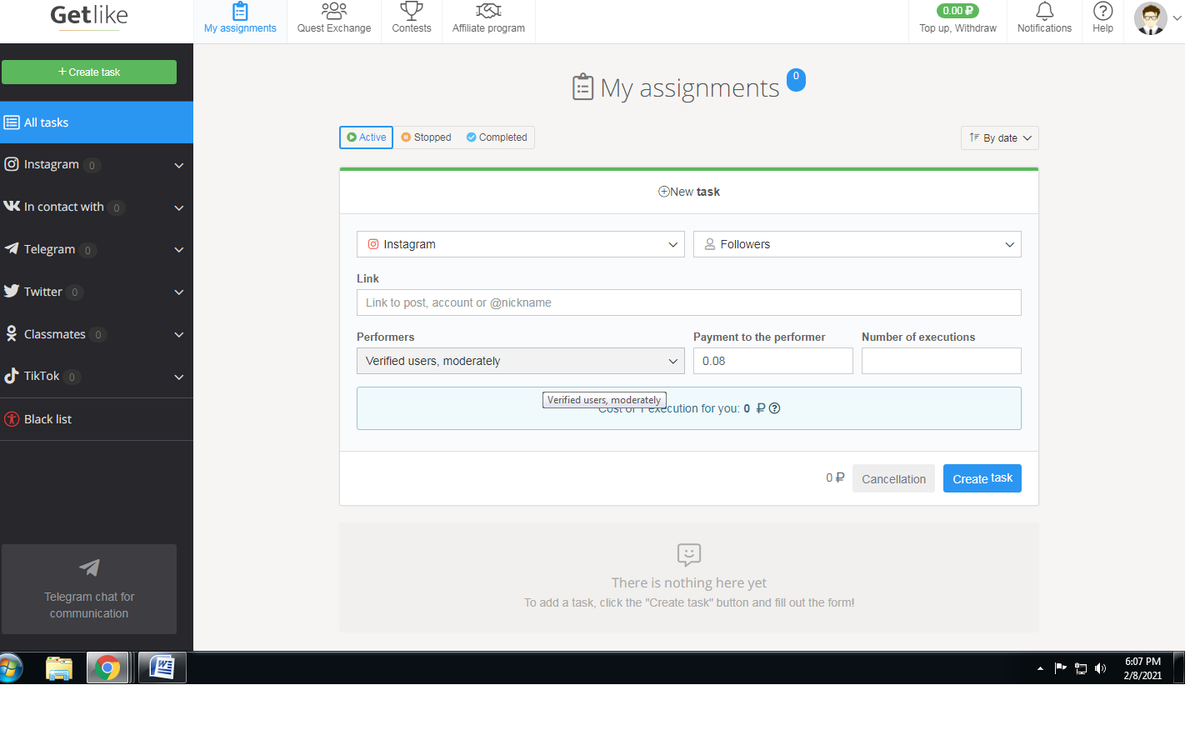Show hidden system tray icons
Viewport: 1200px width, 750px height.
pyautogui.click(x=1039, y=669)
